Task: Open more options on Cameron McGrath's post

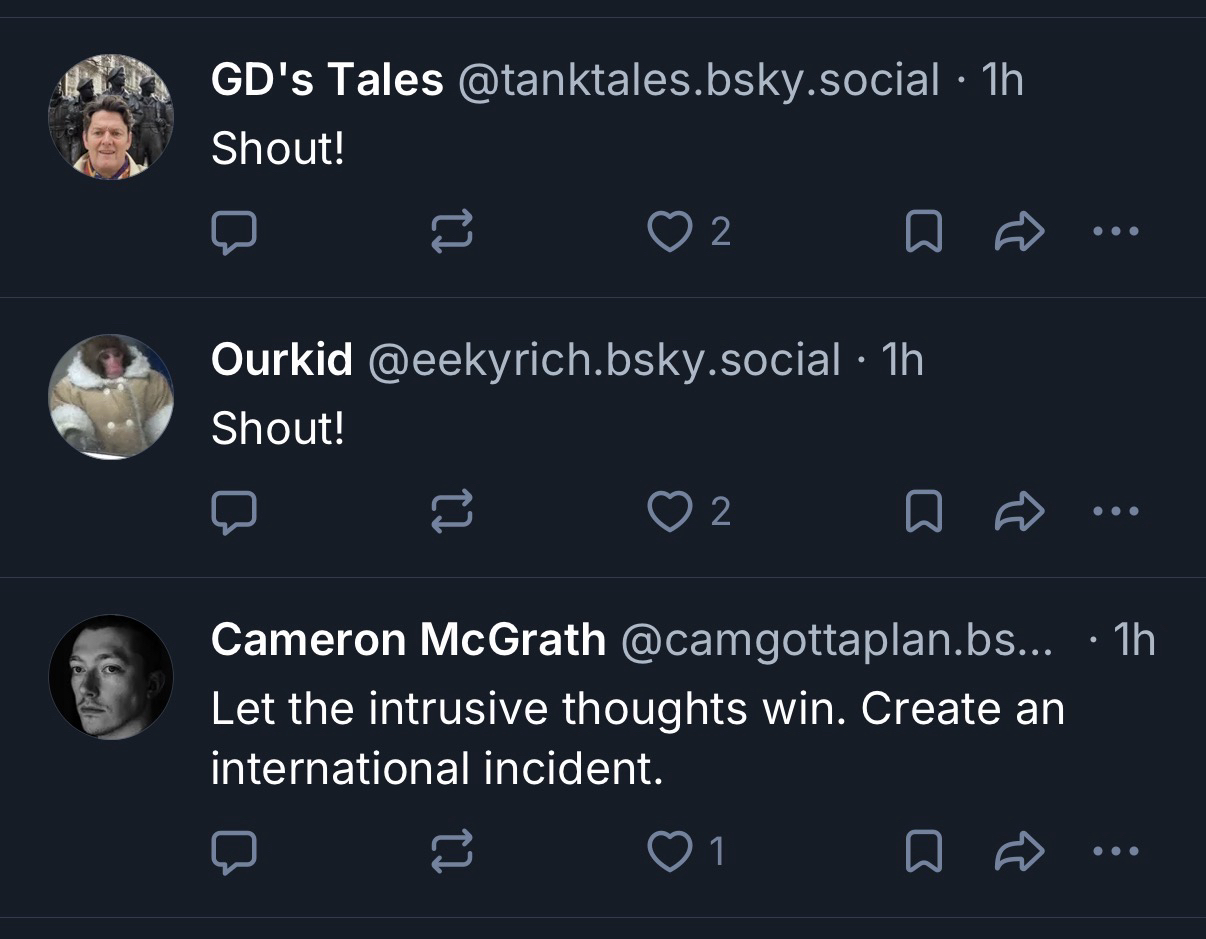Action: tap(1116, 852)
